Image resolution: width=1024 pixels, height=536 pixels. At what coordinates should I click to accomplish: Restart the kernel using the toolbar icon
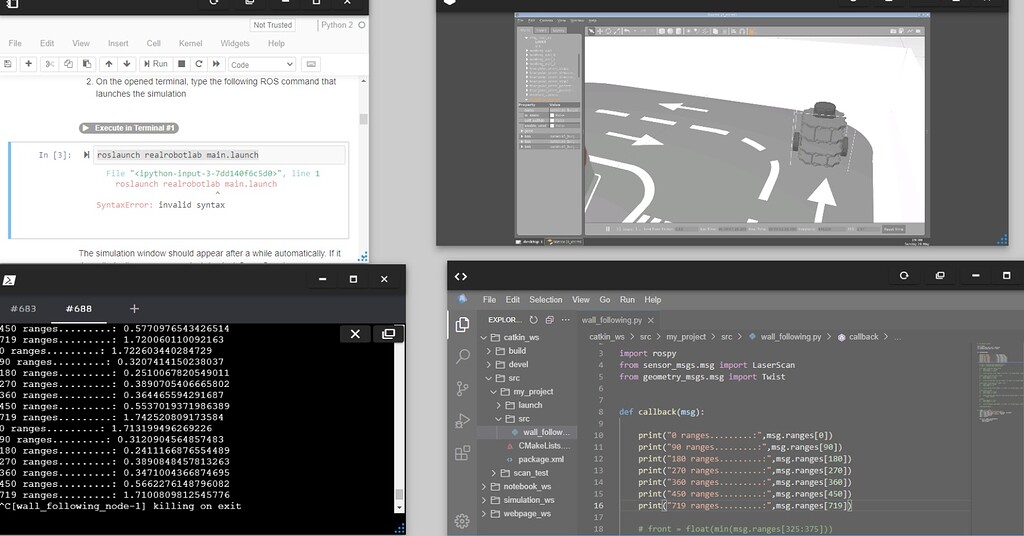[201, 64]
